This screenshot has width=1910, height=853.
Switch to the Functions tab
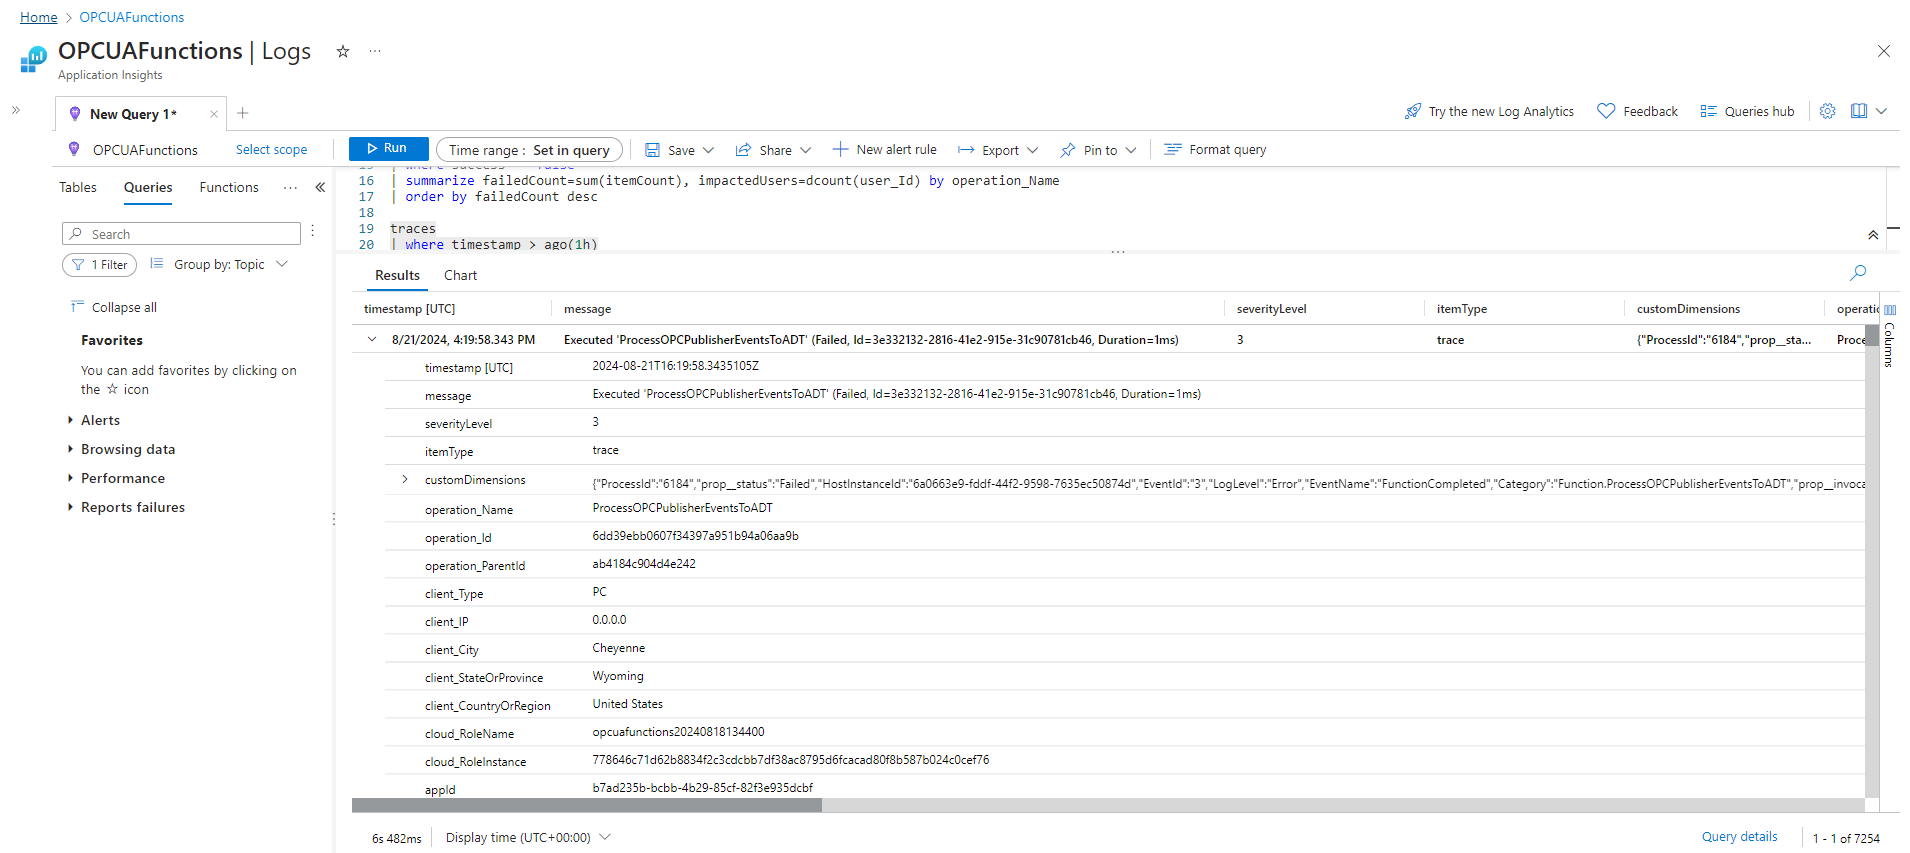[229, 187]
